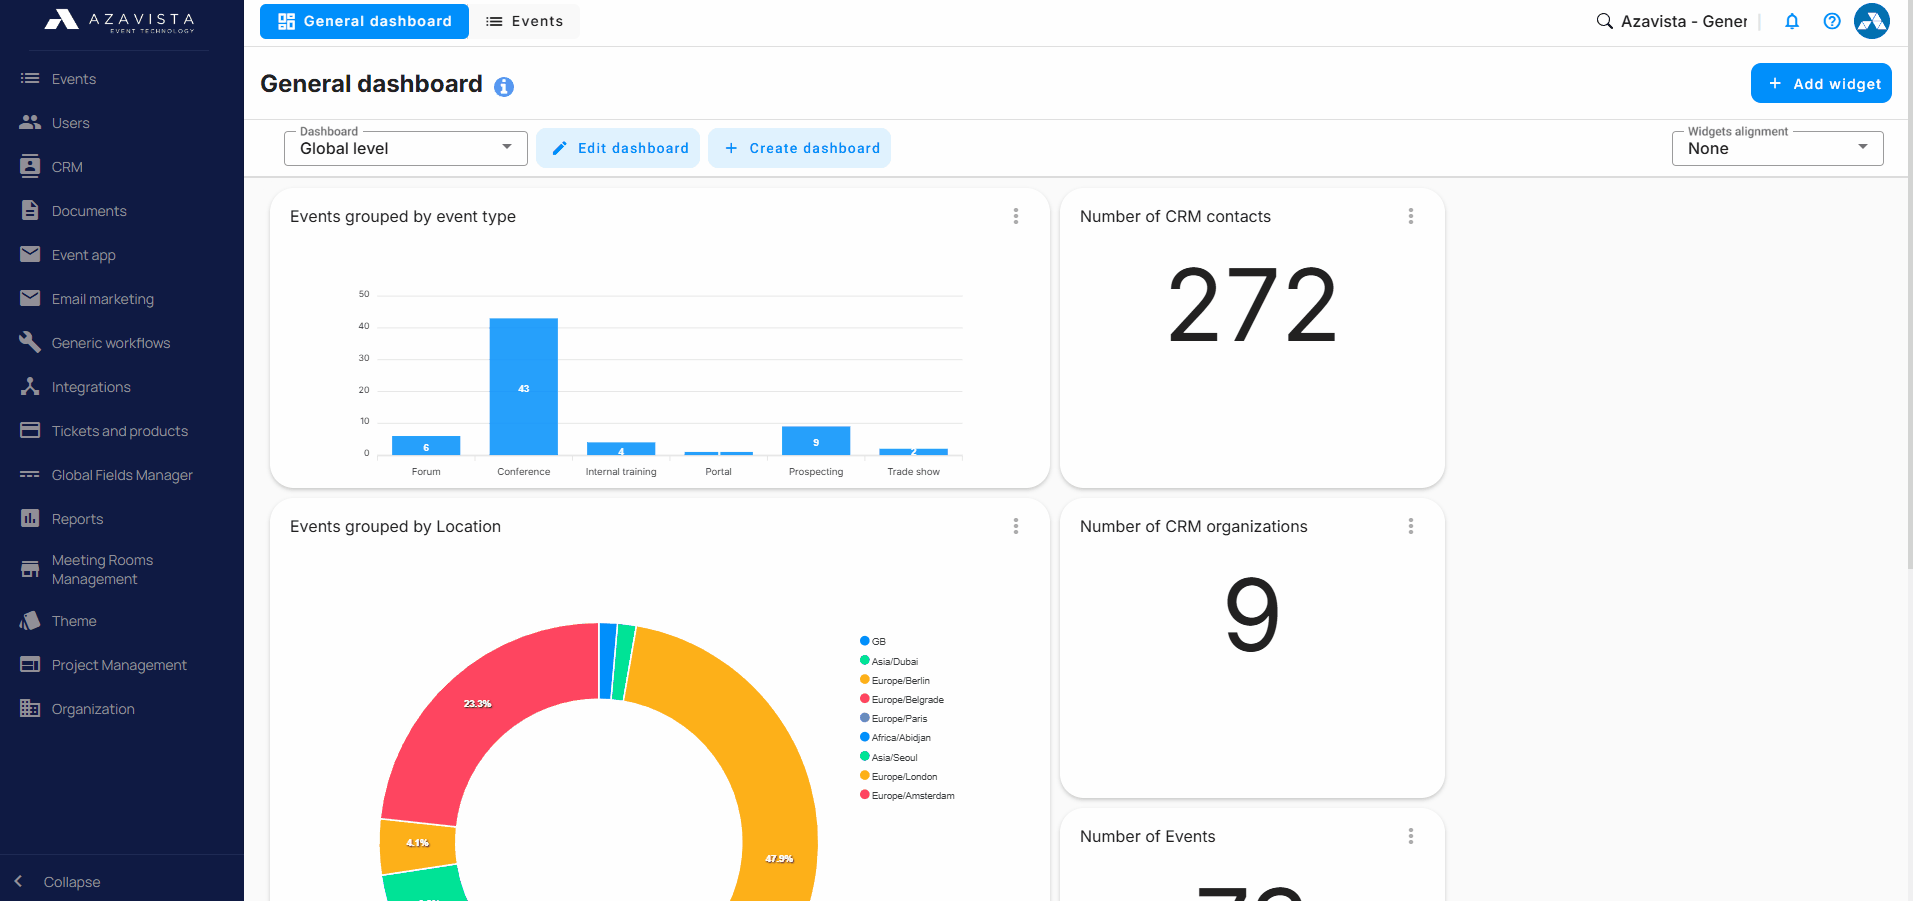The height and width of the screenshot is (901, 1913).
Task: Open the Dashboard Global level dropdown
Action: click(x=405, y=148)
